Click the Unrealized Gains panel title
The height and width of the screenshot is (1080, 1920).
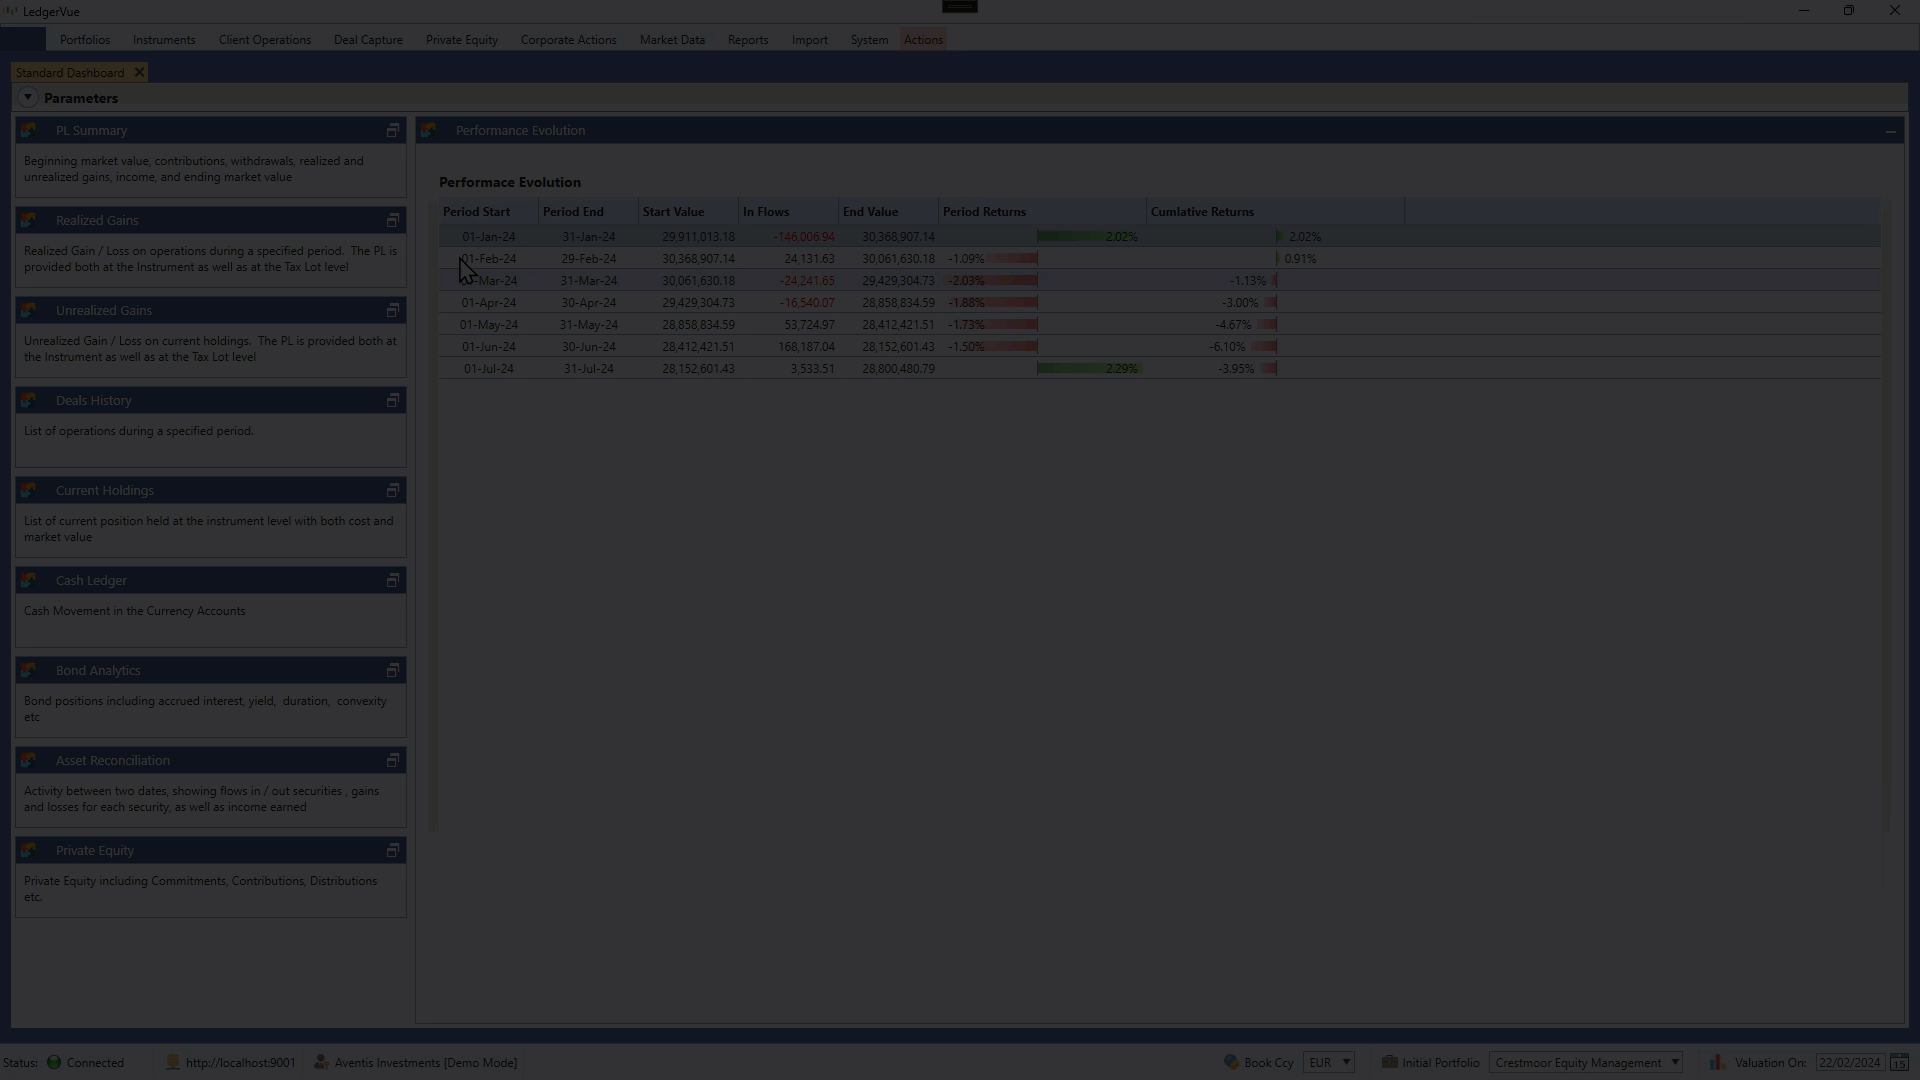pos(103,311)
